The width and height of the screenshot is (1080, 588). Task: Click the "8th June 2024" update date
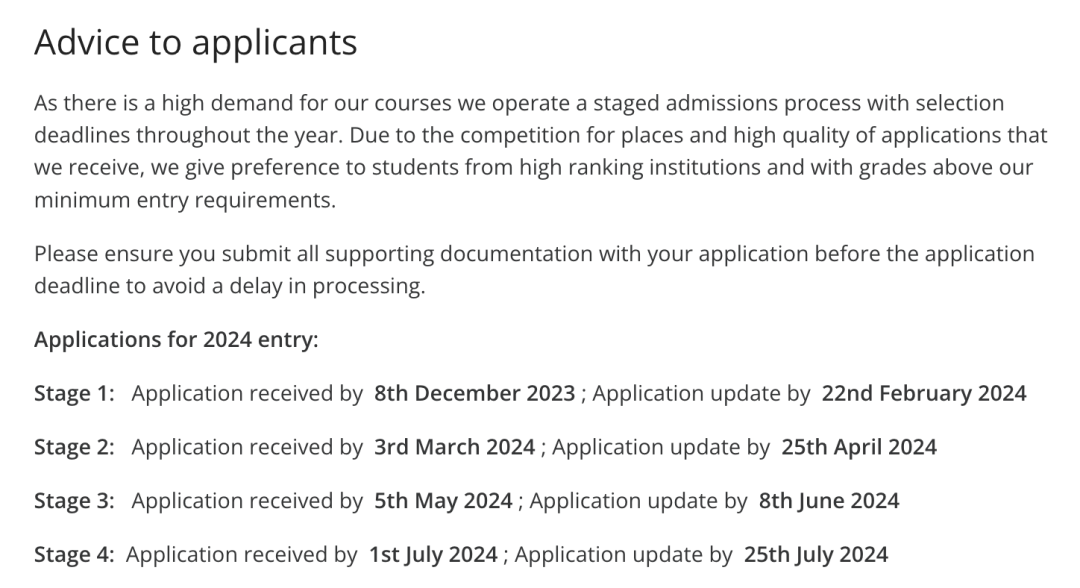point(829,500)
